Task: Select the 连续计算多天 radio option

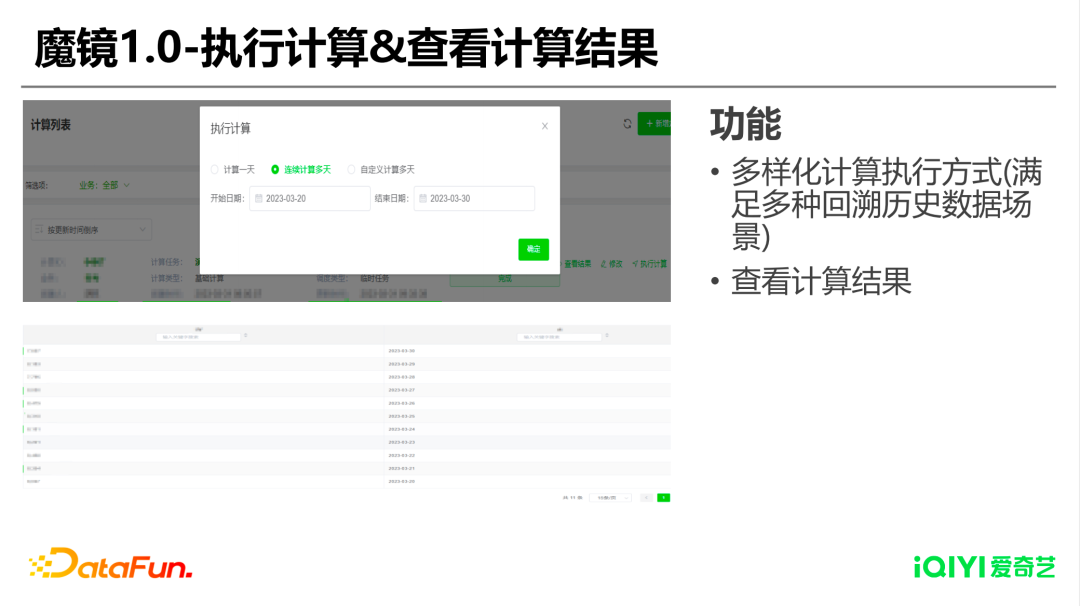Action: [x=275, y=169]
